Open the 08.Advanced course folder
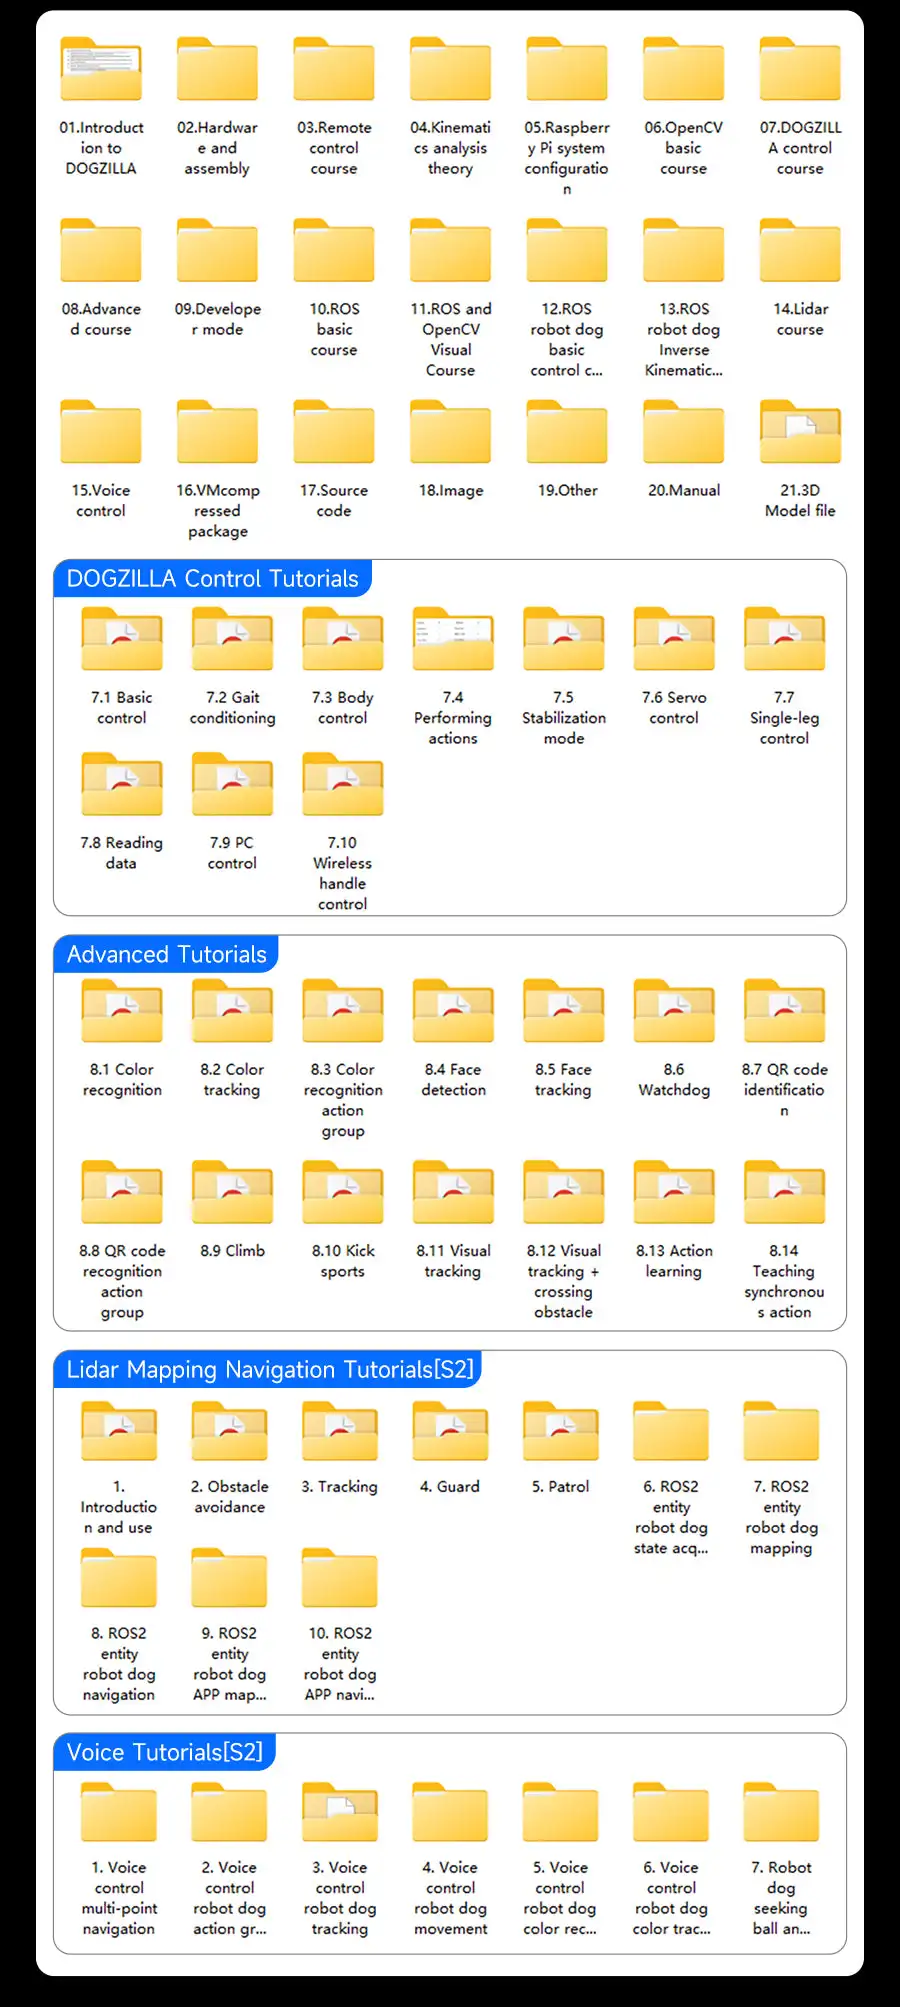This screenshot has width=900, height=2007. click(101, 250)
